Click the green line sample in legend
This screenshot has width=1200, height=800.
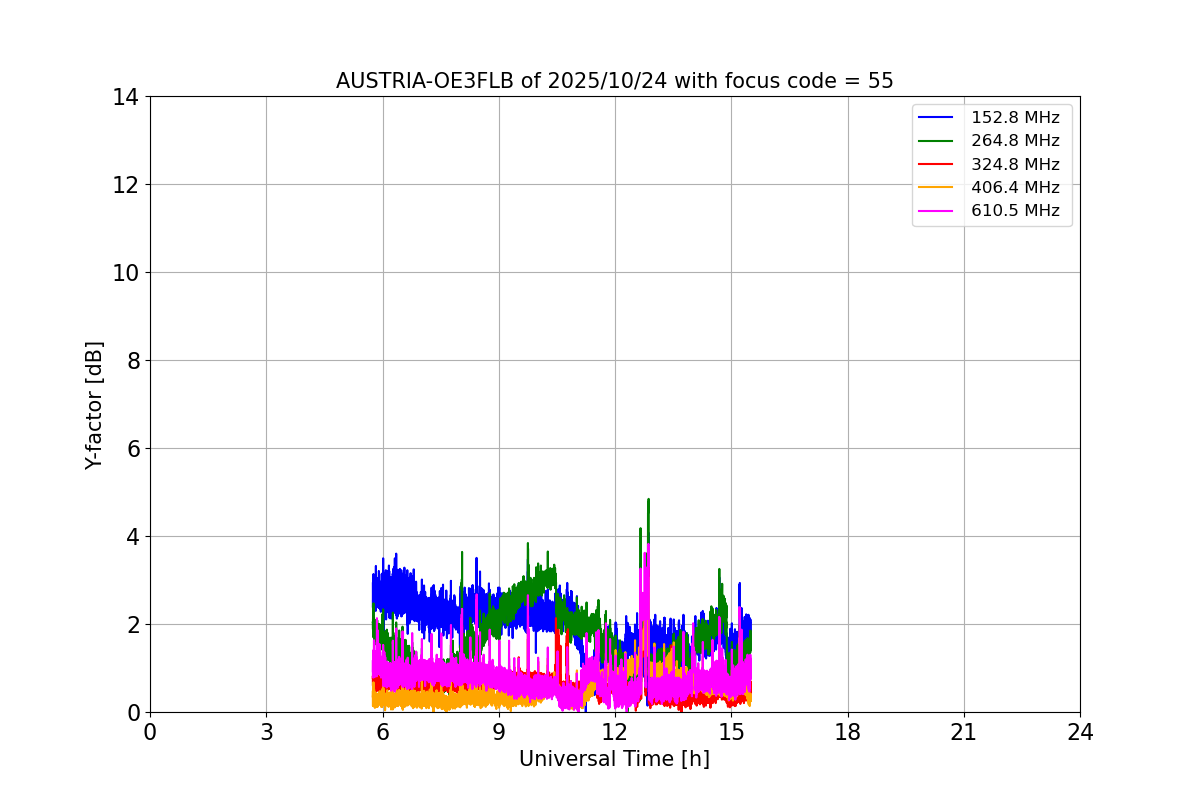[936, 141]
